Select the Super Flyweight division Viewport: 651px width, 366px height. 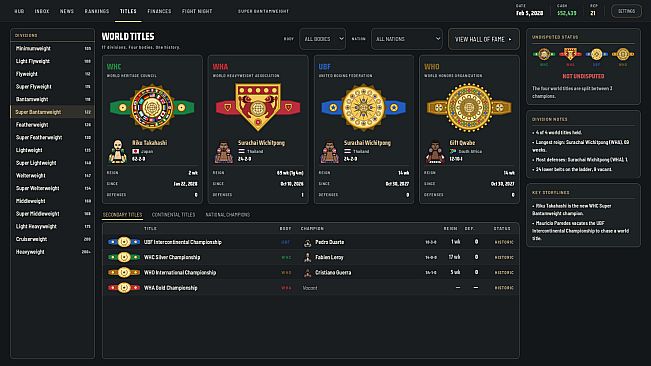pos(53,87)
